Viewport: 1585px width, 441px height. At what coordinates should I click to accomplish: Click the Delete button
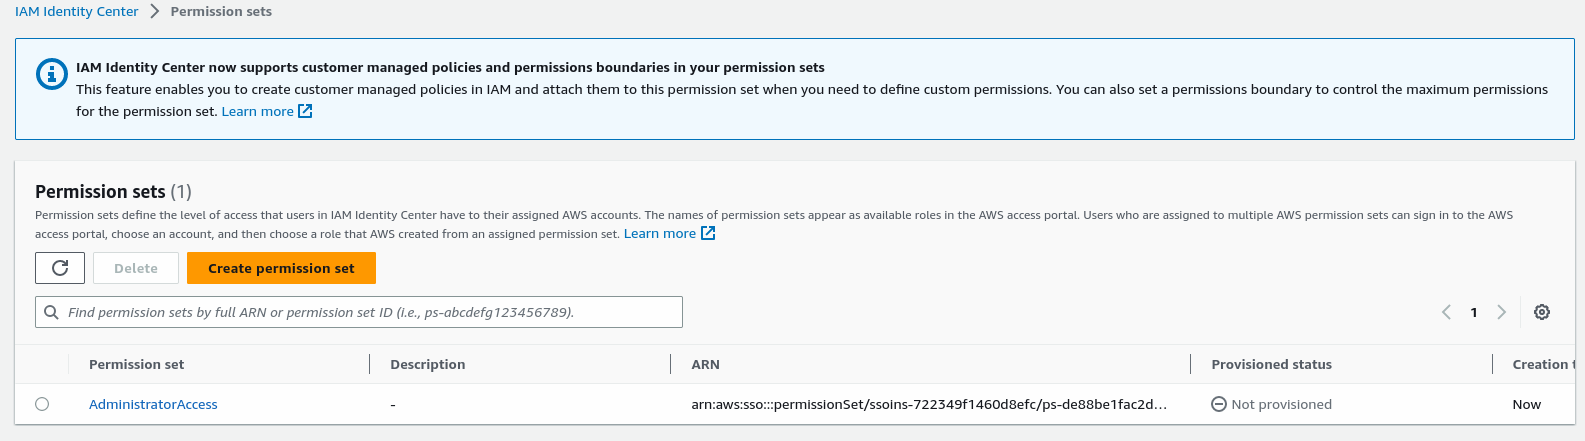click(136, 268)
